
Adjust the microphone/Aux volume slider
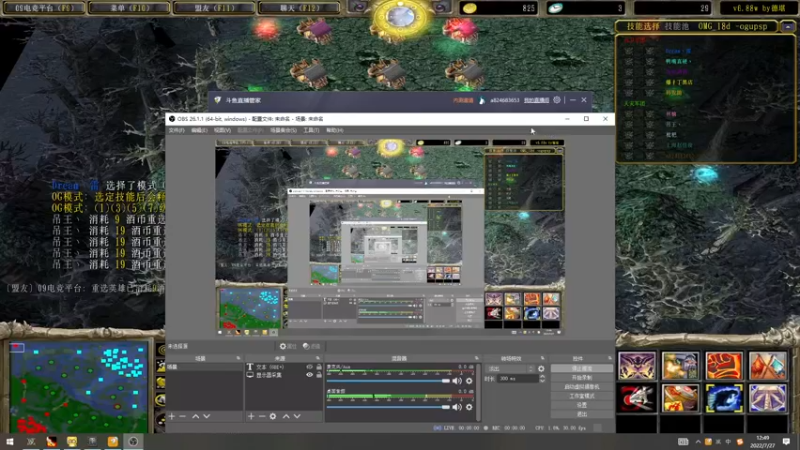point(388,381)
